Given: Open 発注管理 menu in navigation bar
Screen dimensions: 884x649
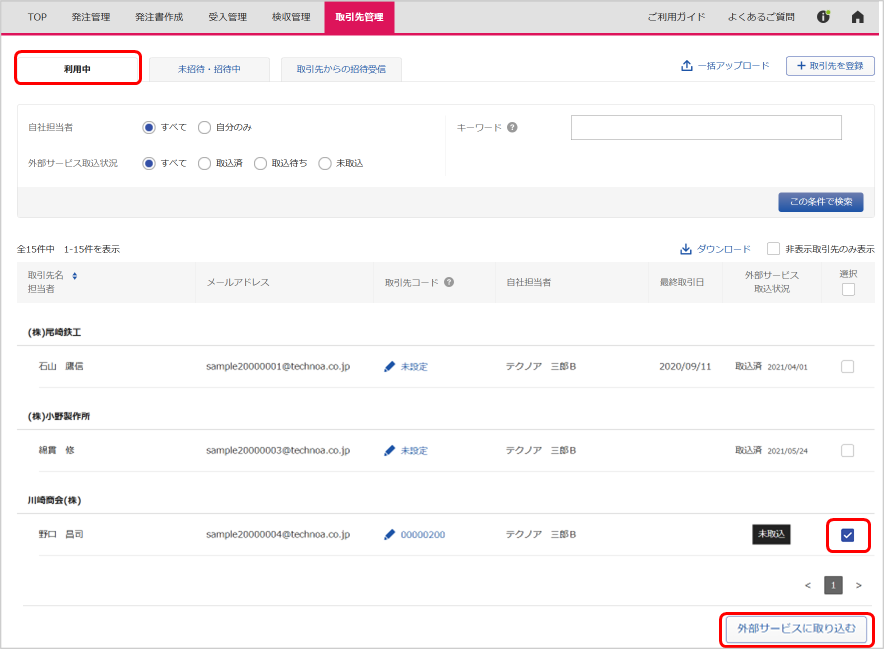Looking at the screenshot, I should pos(91,17).
